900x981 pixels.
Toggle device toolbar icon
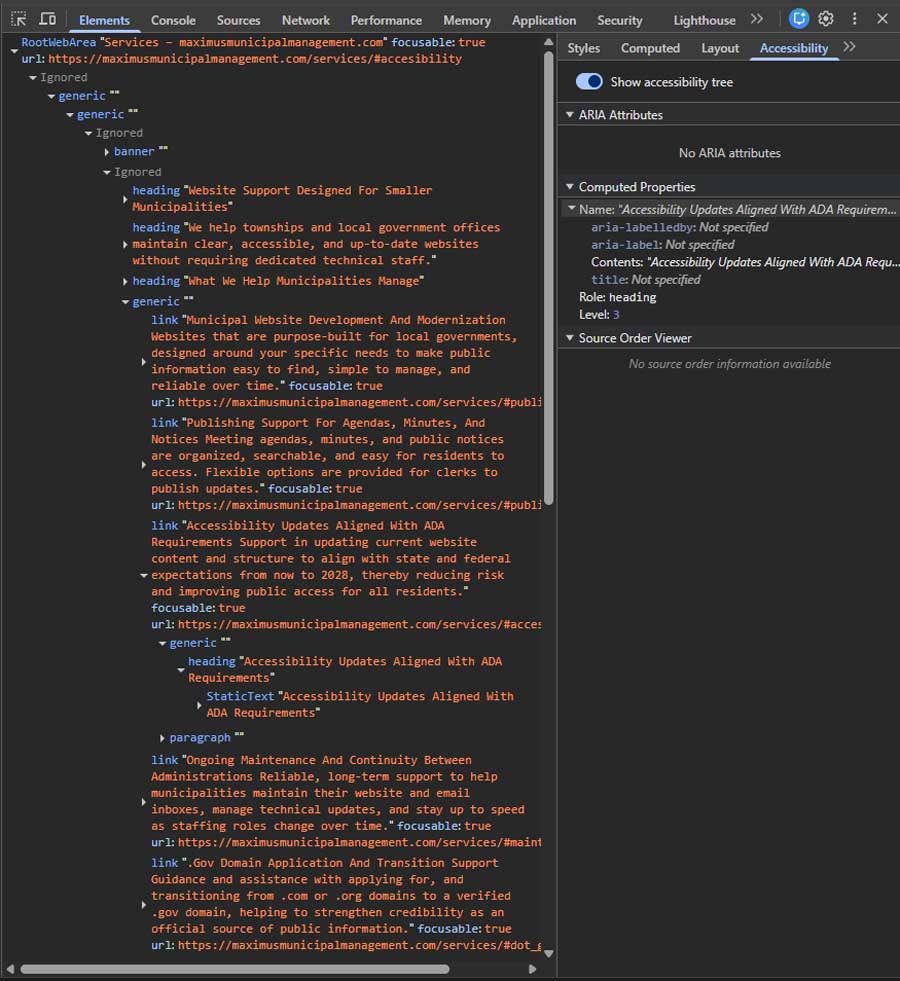pyautogui.click(x=48, y=19)
